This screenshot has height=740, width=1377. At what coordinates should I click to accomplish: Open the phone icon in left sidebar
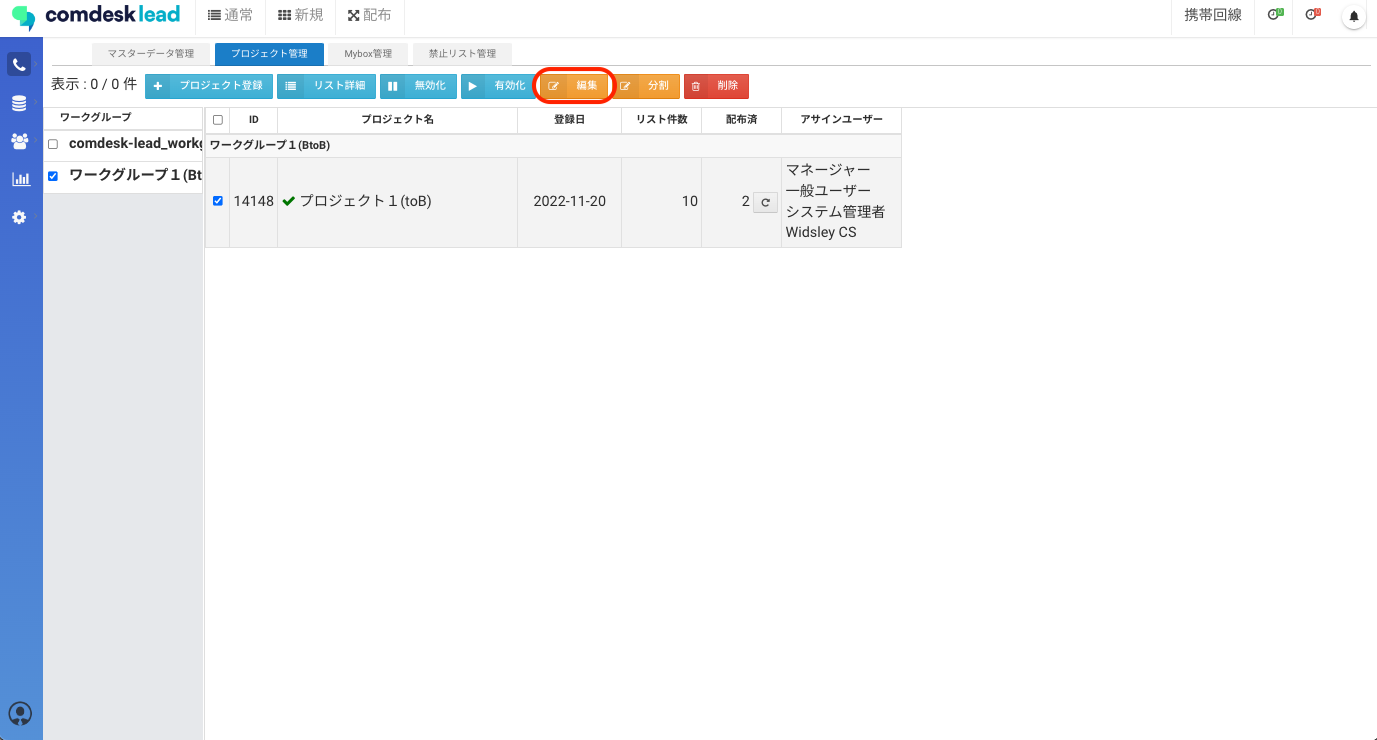tap(19, 65)
